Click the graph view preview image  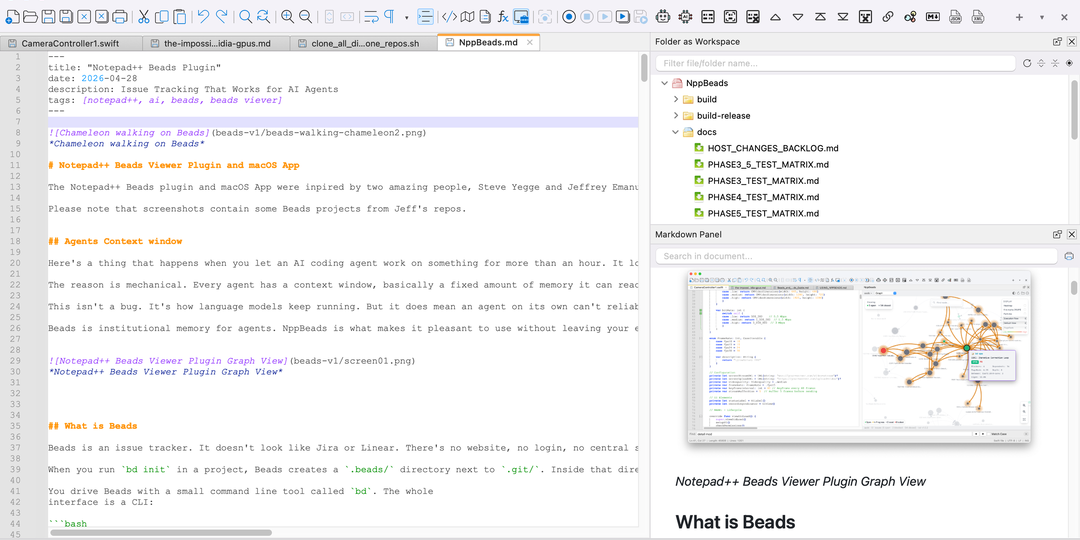(x=859, y=357)
